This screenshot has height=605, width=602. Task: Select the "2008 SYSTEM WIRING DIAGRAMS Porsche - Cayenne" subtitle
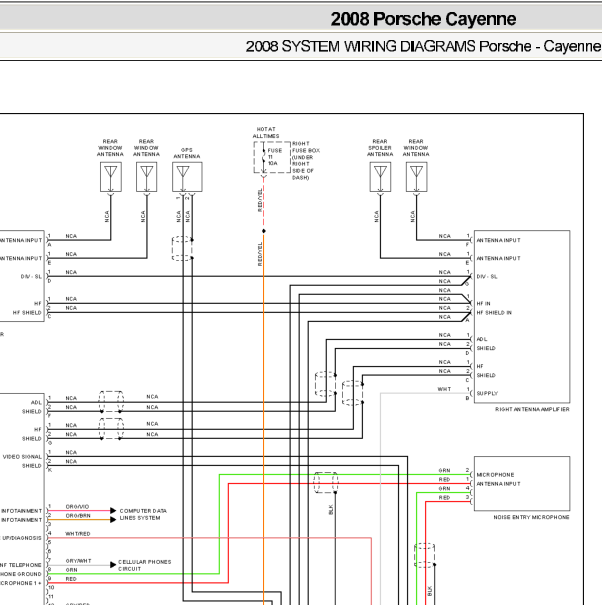[423, 47]
